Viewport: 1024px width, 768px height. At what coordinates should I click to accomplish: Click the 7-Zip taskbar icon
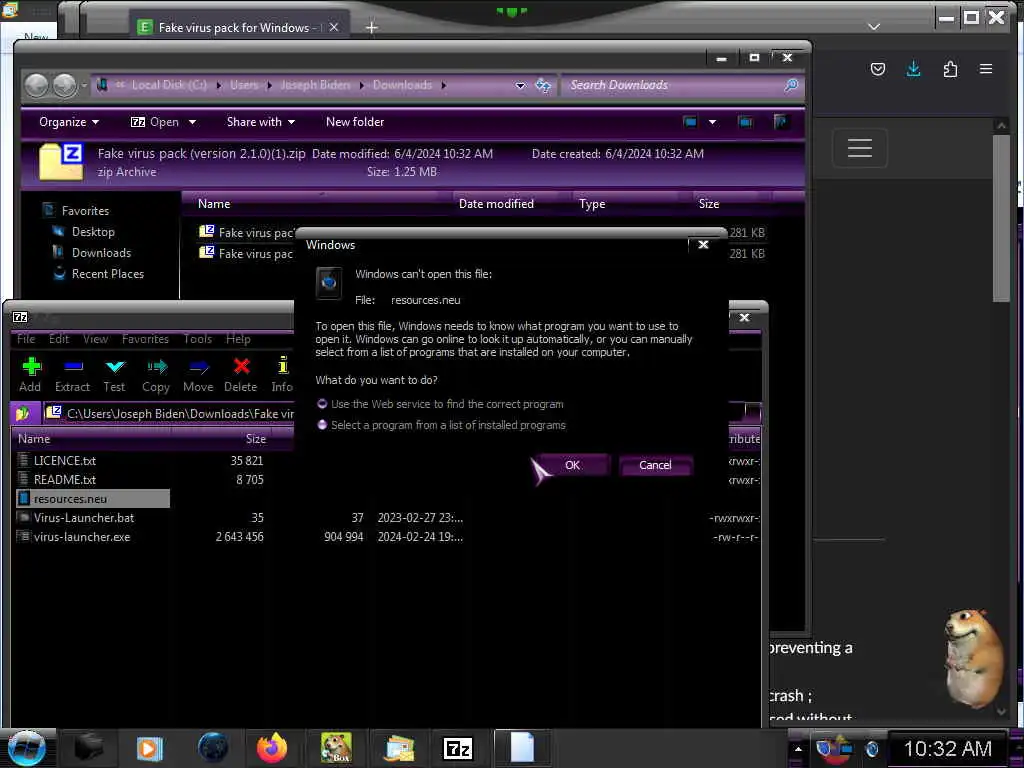point(457,748)
